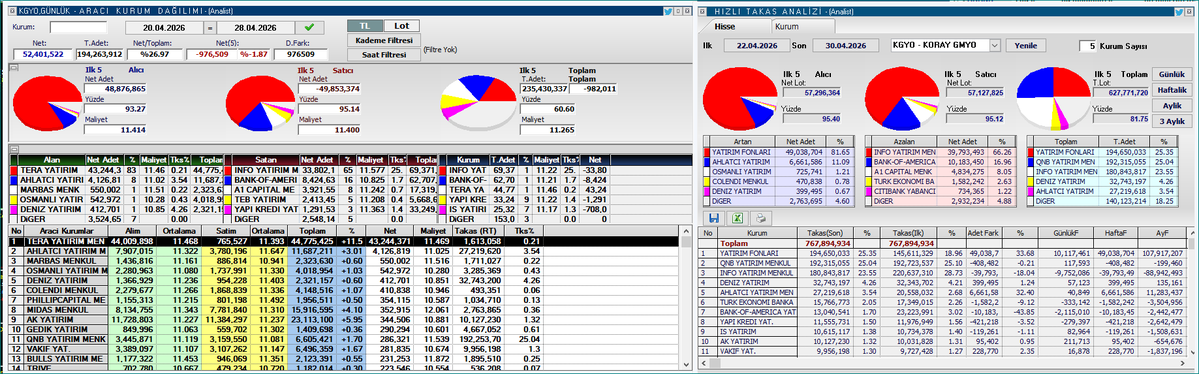Collapse the Alan/Satan top-five tables panel
The image size is (1199, 374).
(14, 148)
